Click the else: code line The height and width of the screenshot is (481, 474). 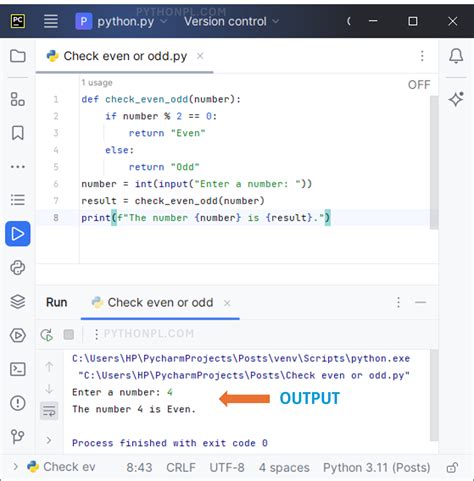120,150
